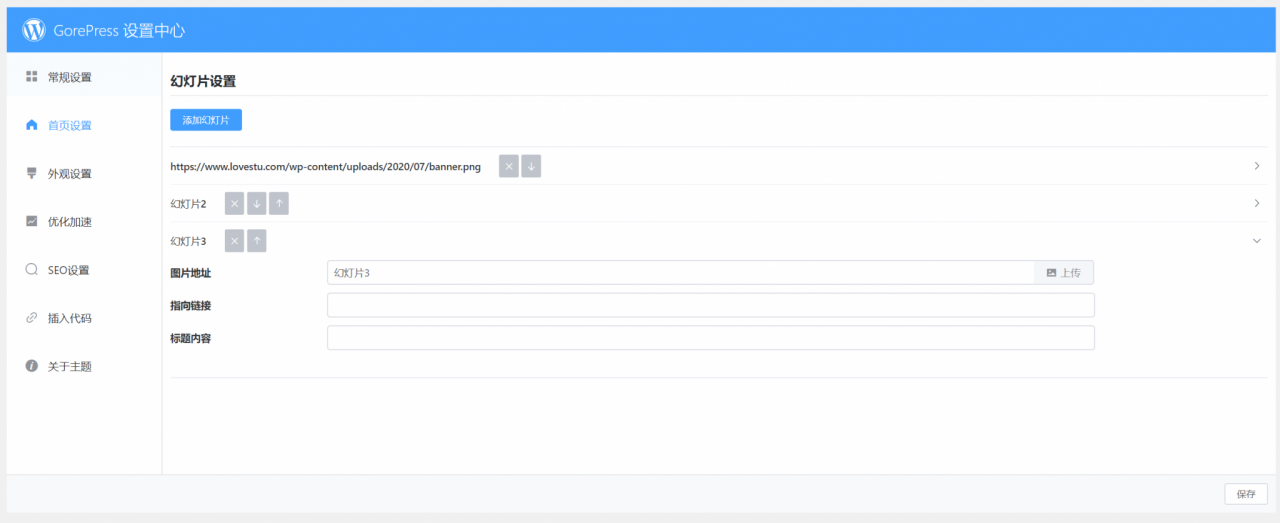Click the 首页设置 home icon

31,125
